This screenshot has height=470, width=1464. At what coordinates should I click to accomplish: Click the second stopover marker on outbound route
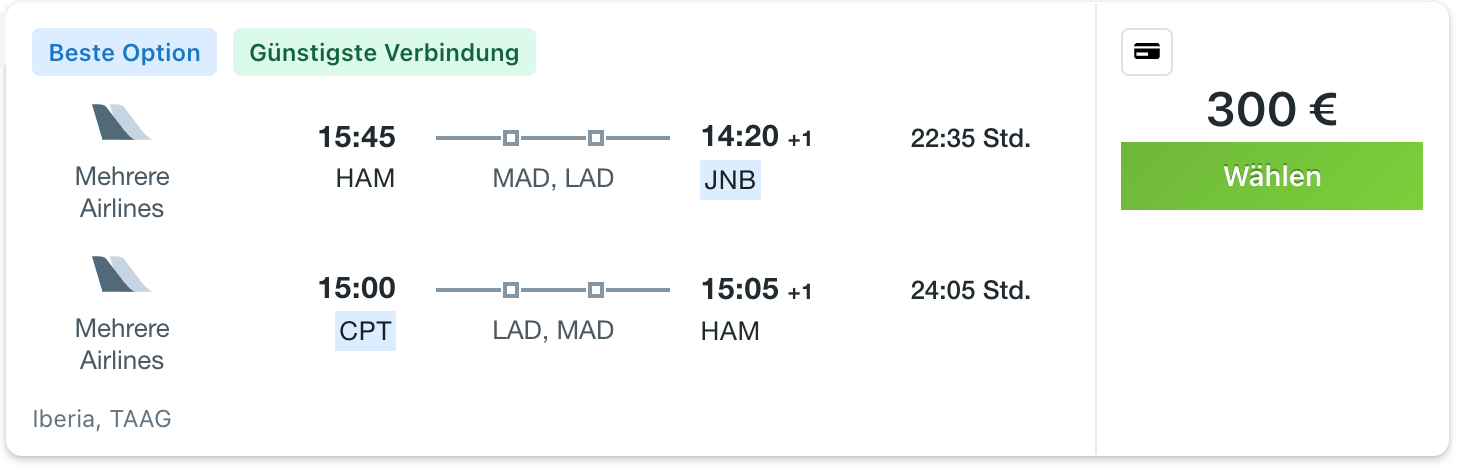[595, 138]
